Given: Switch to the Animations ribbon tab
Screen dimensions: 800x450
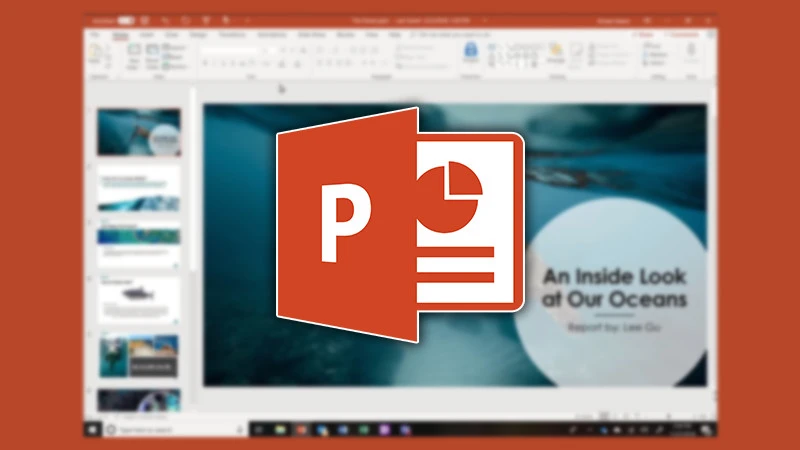Looking at the screenshot, I should (271, 35).
